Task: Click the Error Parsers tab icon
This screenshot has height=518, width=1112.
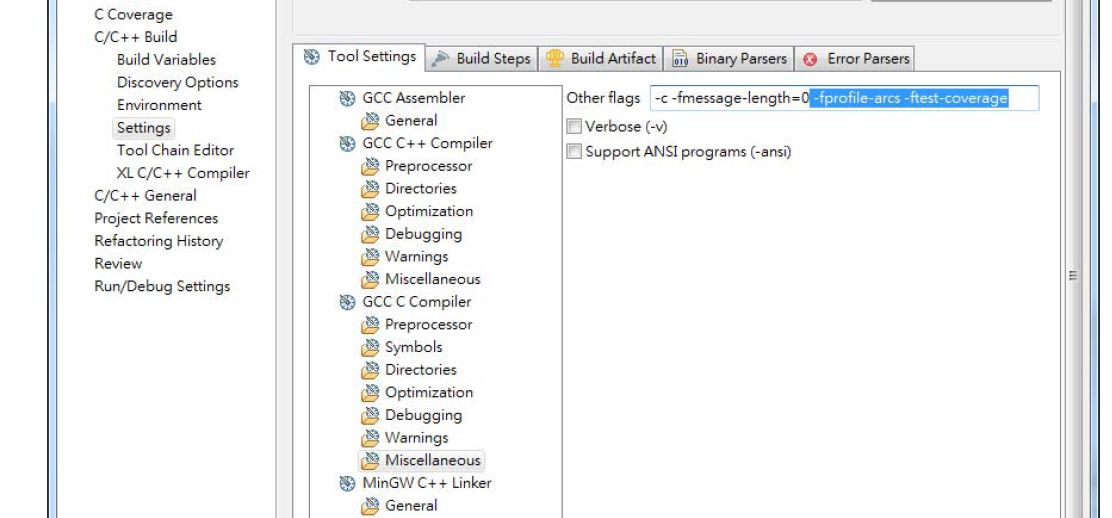Action: [811, 59]
